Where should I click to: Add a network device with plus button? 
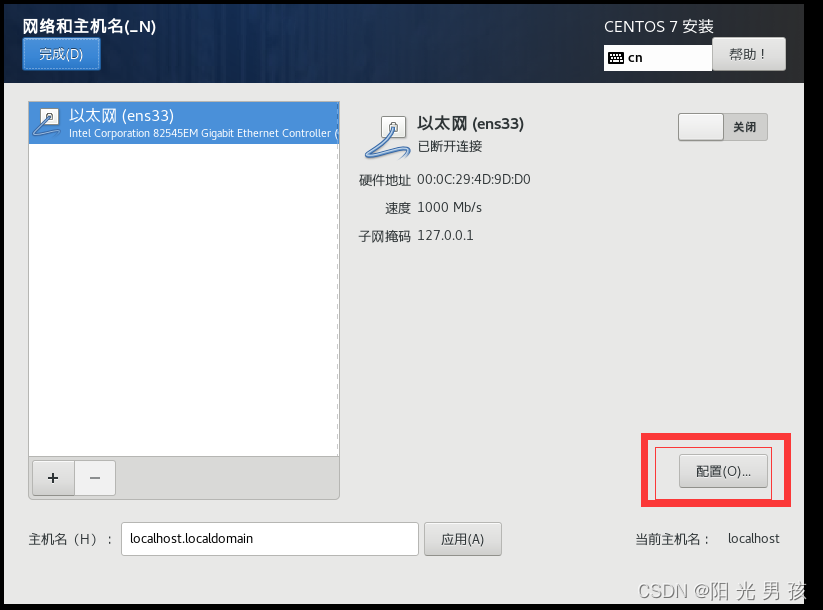point(53,478)
